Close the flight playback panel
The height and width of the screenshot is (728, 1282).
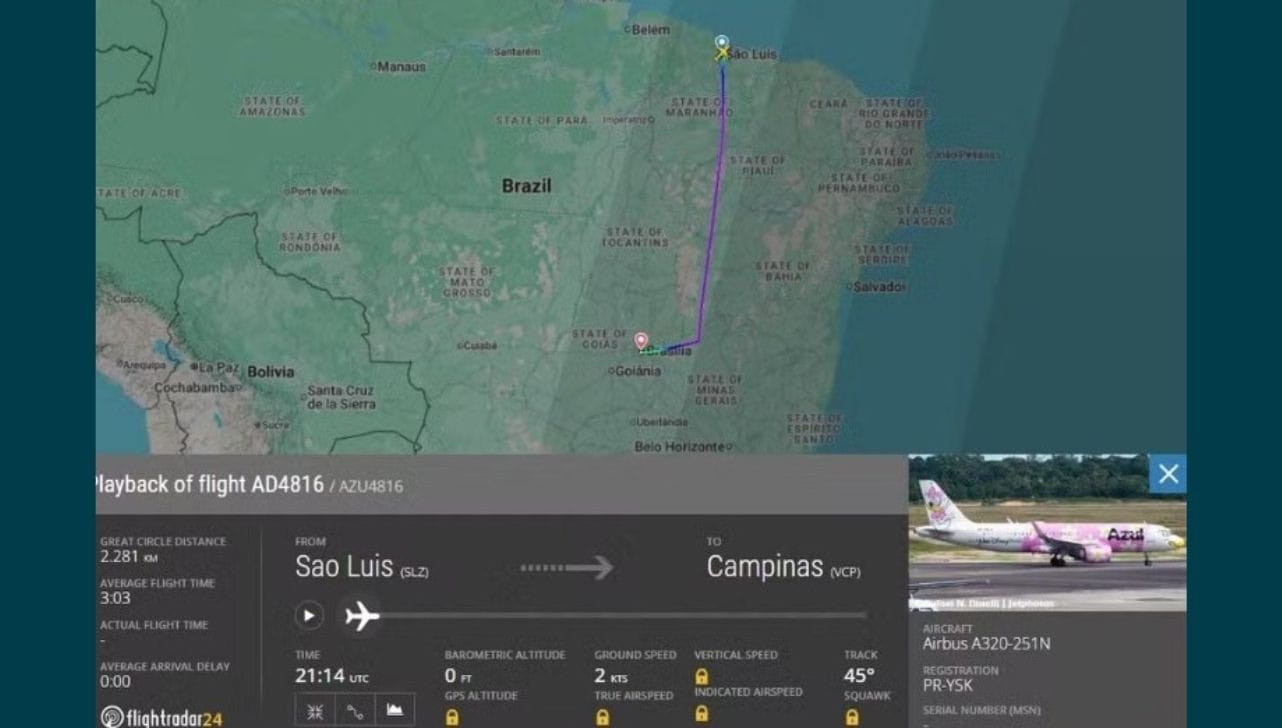[1168, 474]
